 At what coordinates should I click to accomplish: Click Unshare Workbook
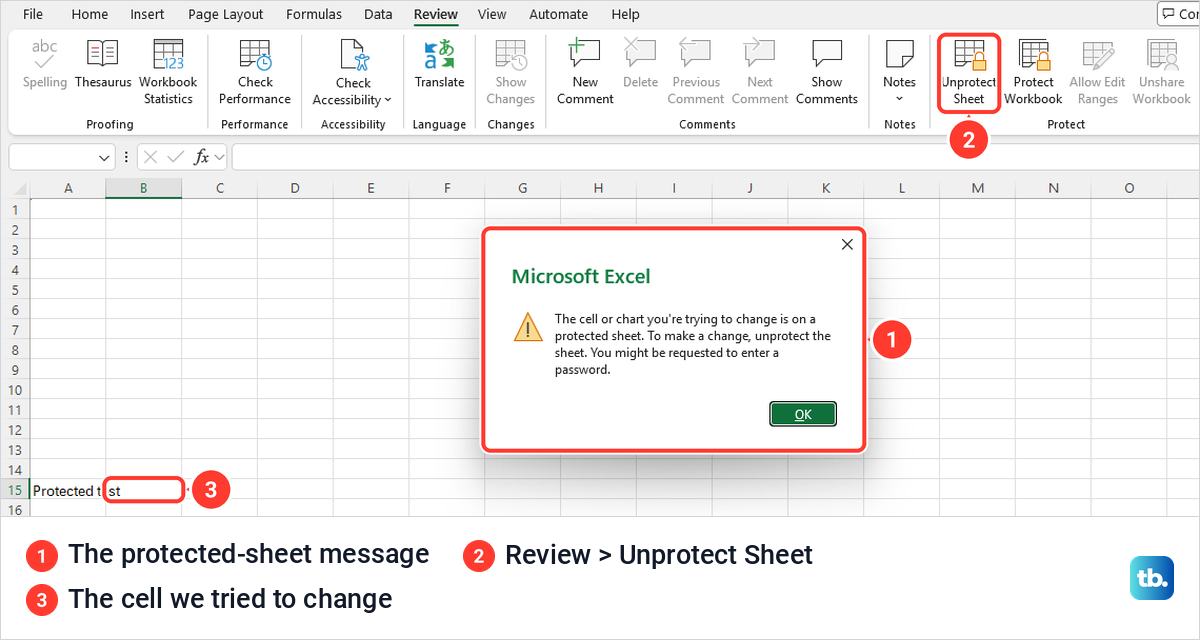pos(1161,72)
